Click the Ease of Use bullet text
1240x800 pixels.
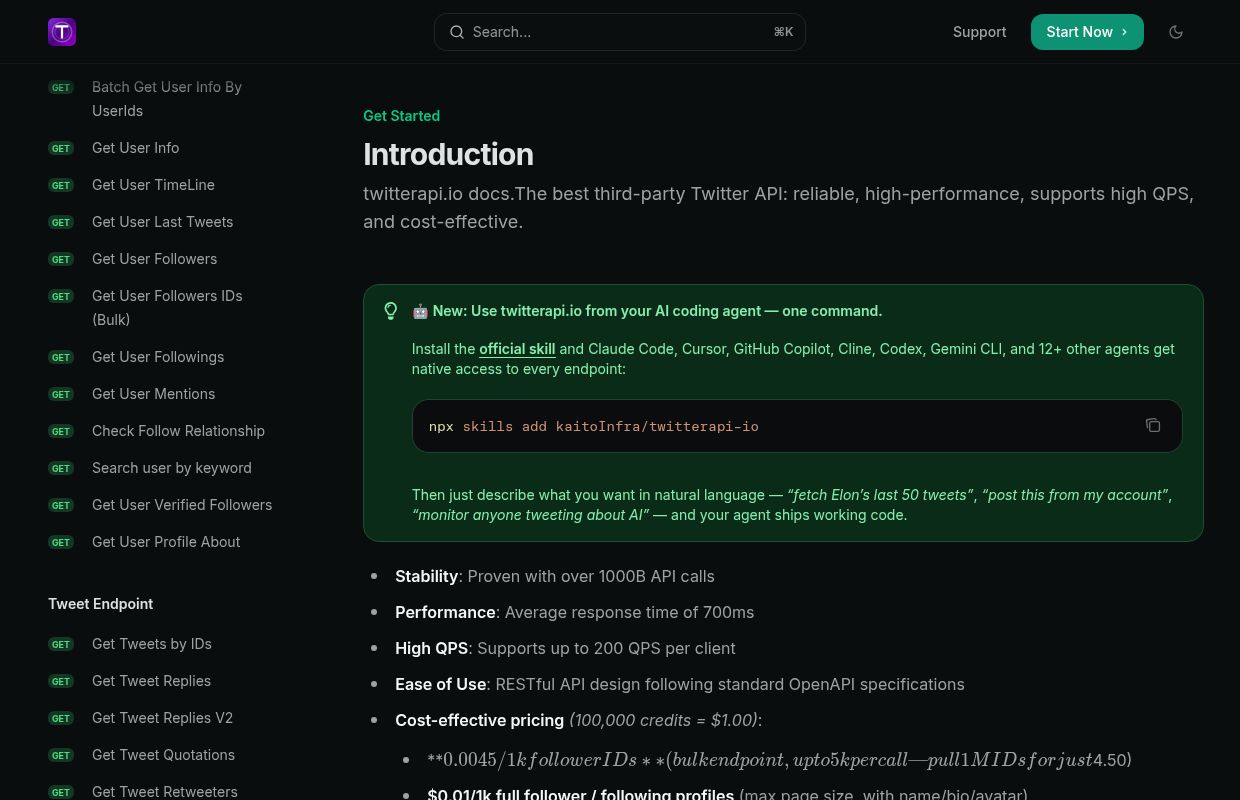point(680,684)
